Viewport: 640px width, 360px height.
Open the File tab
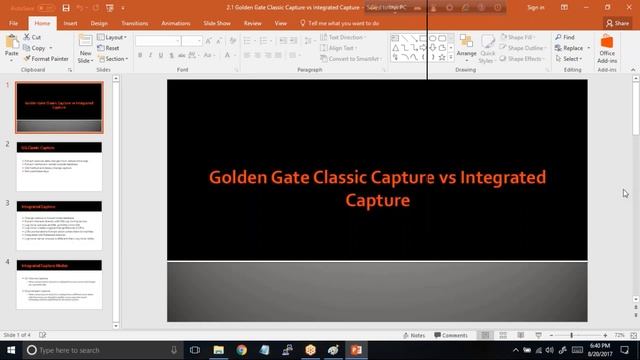pos(13,23)
